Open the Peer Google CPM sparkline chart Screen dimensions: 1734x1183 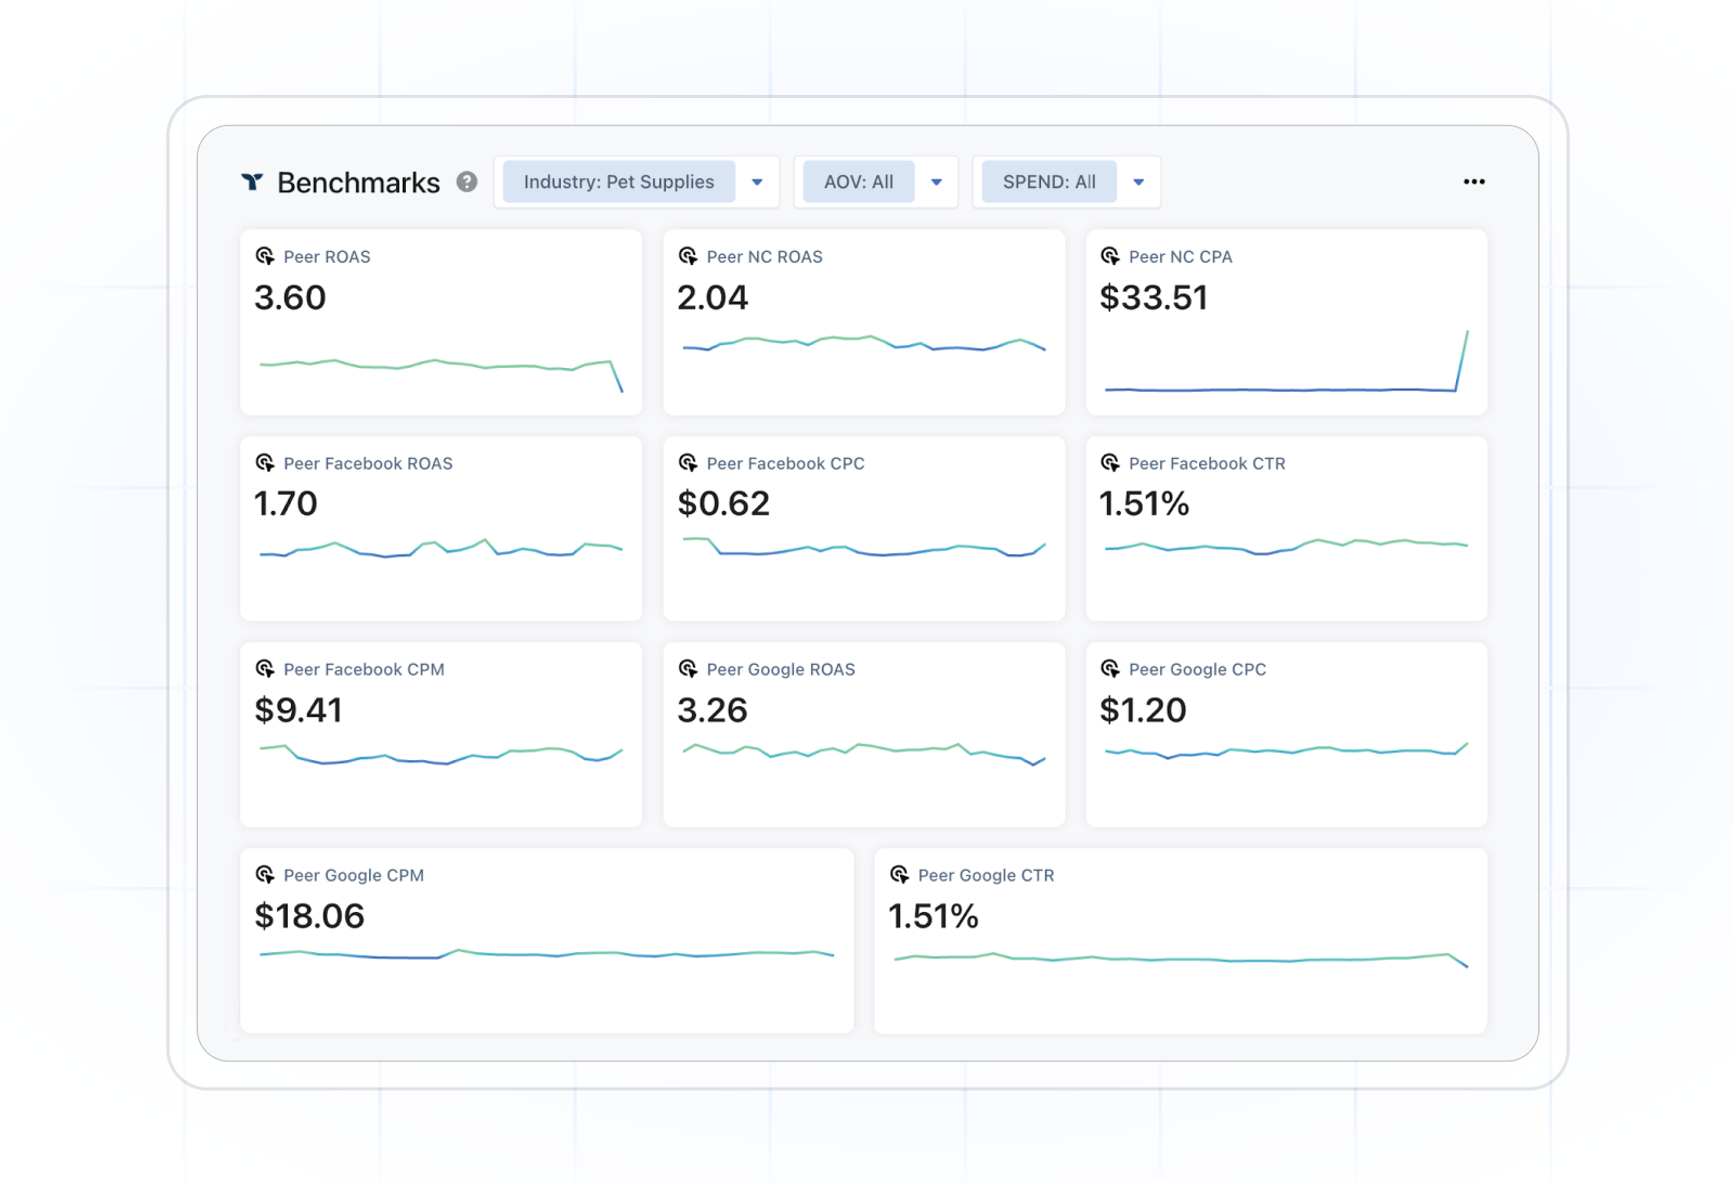(547, 954)
